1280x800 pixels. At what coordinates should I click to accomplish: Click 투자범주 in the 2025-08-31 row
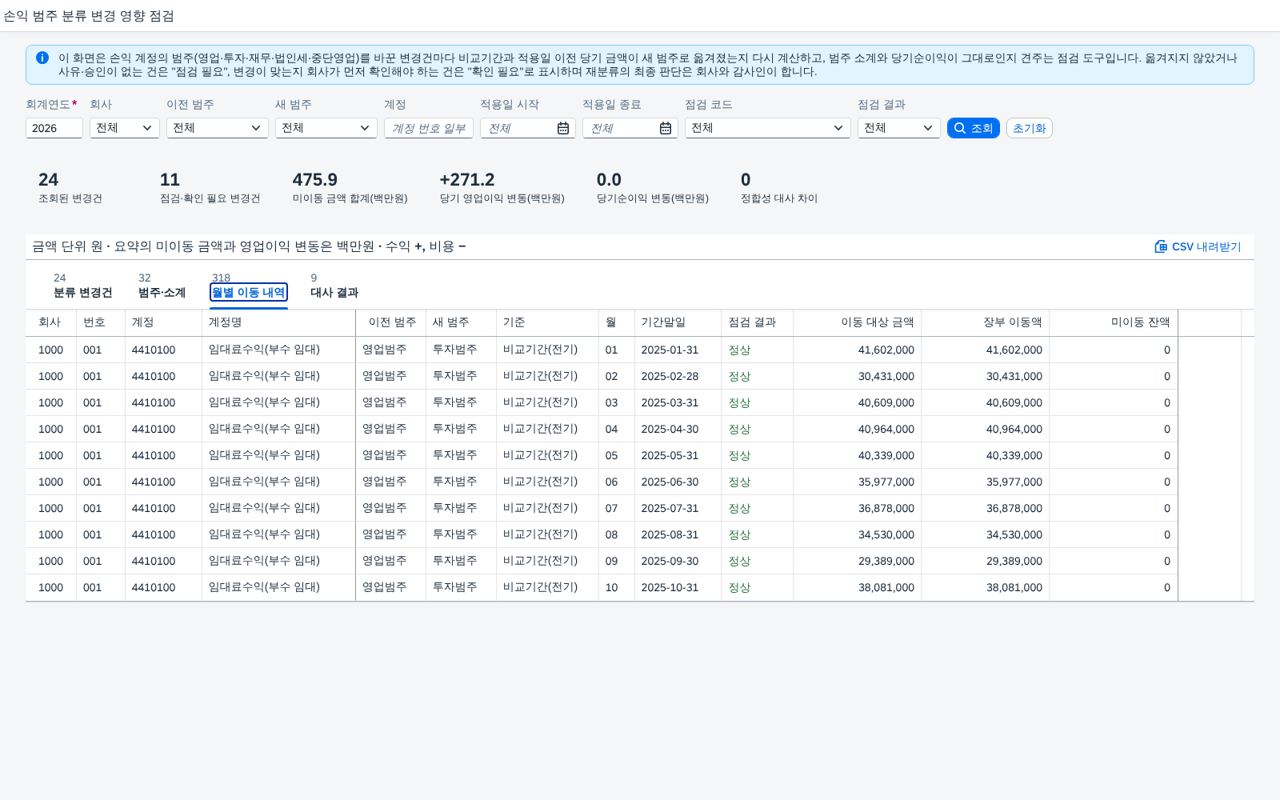(x=455, y=535)
